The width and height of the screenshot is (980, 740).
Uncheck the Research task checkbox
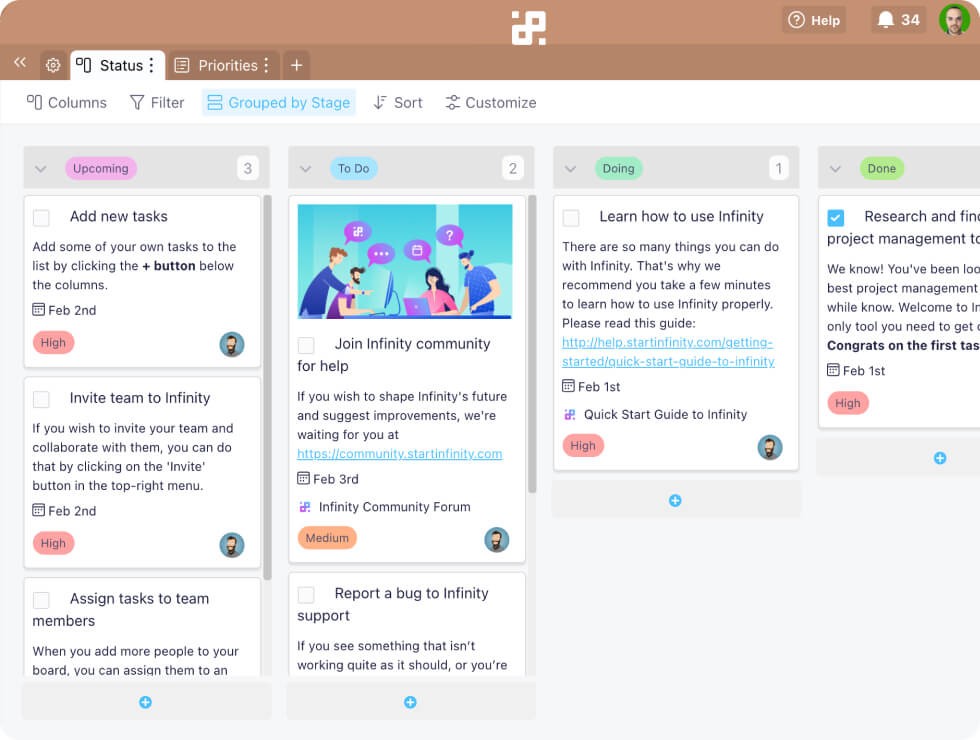pos(836,218)
